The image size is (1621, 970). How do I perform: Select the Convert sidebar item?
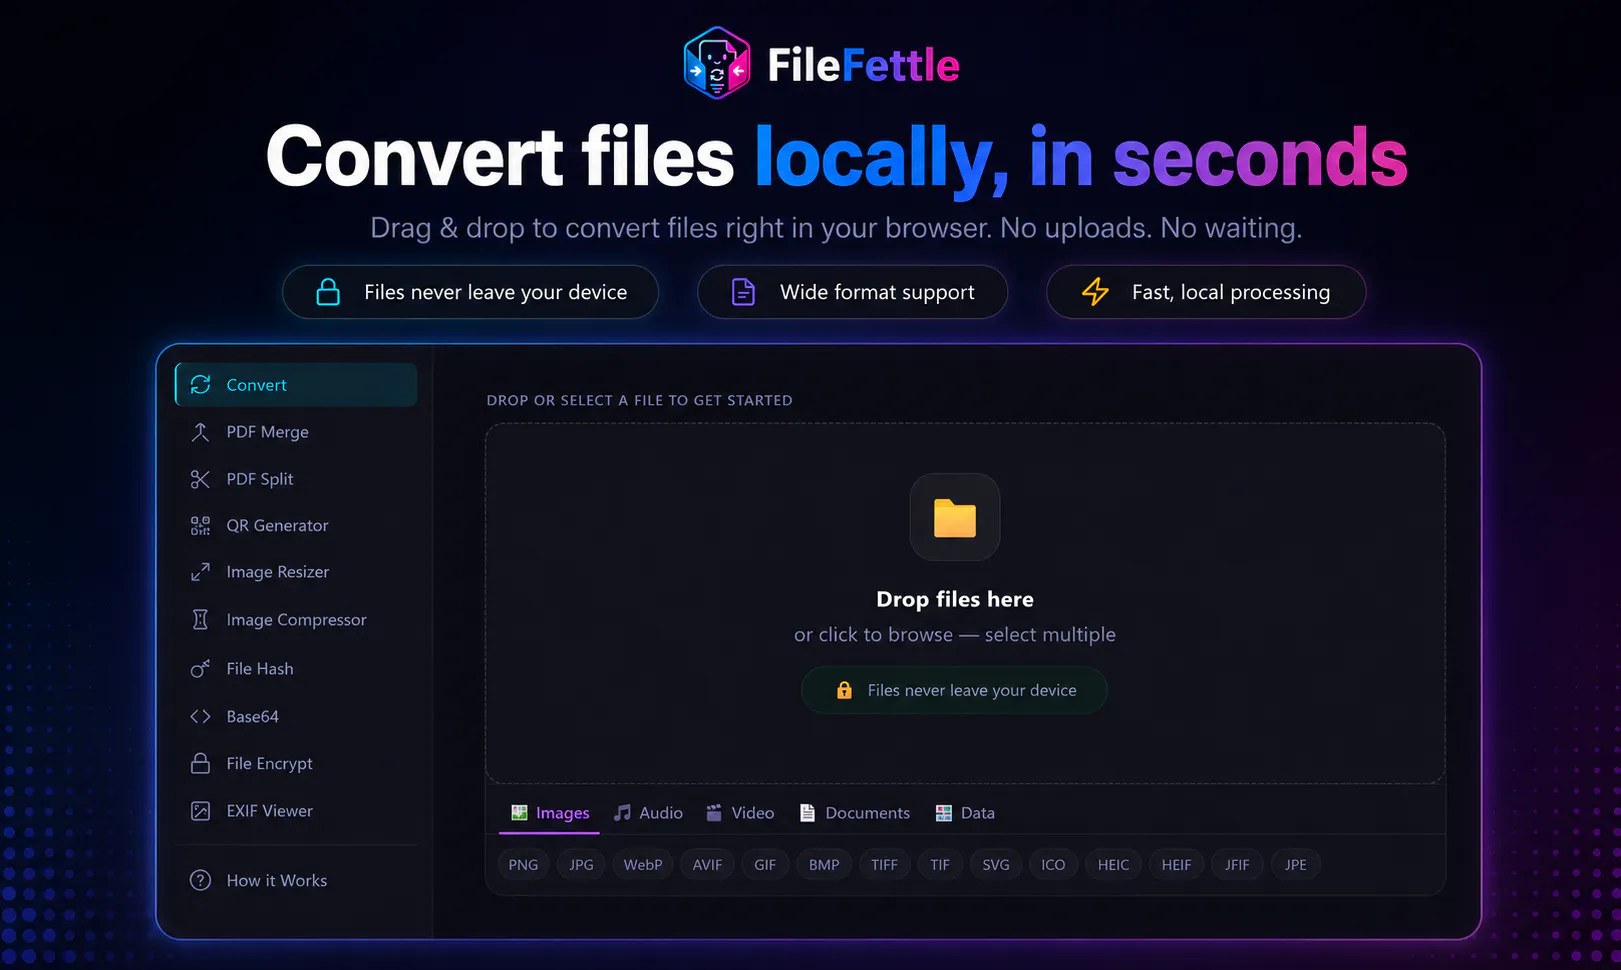(296, 385)
